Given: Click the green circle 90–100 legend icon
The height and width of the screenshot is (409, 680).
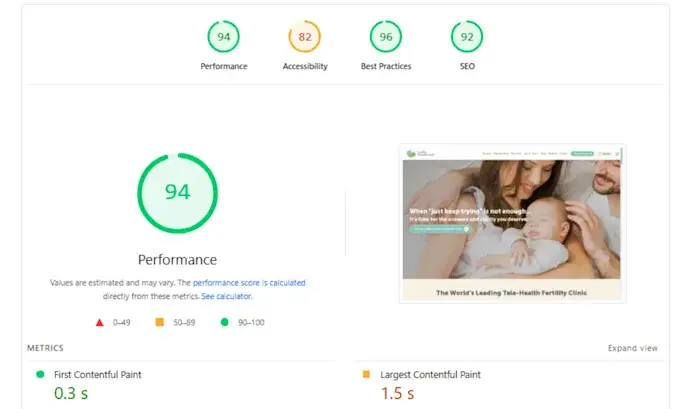Looking at the screenshot, I should 224,322.
